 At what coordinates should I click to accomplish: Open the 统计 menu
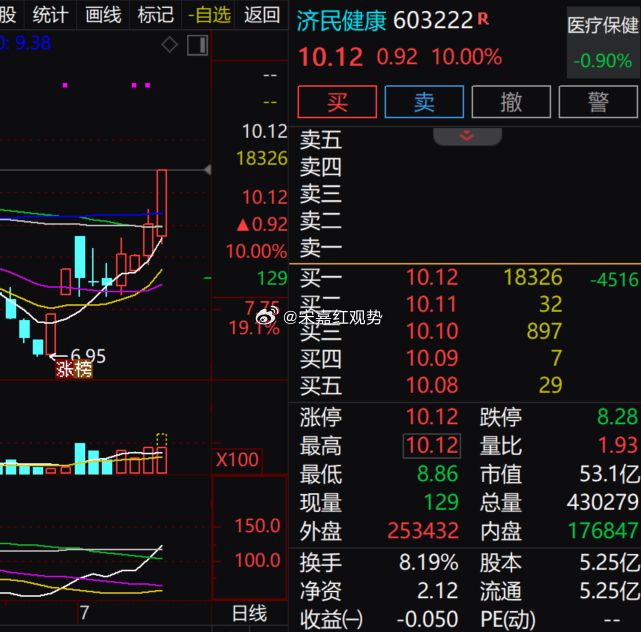coord(50,15)
